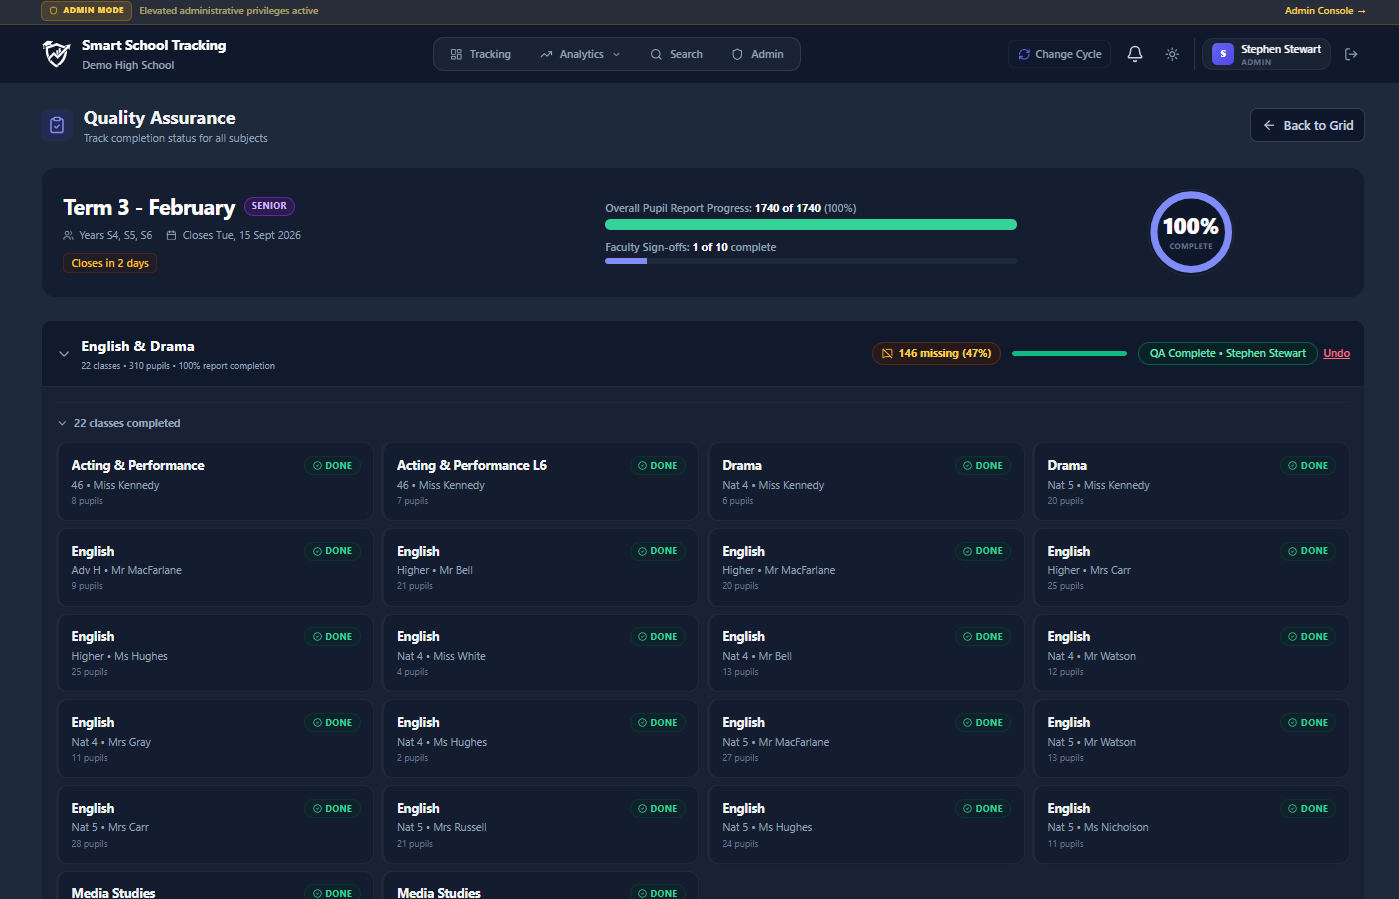Viewport: 1399px width, 899px height.
Task: Click the Faculty Sign-offs progress bar
Action: coord(811,261)
